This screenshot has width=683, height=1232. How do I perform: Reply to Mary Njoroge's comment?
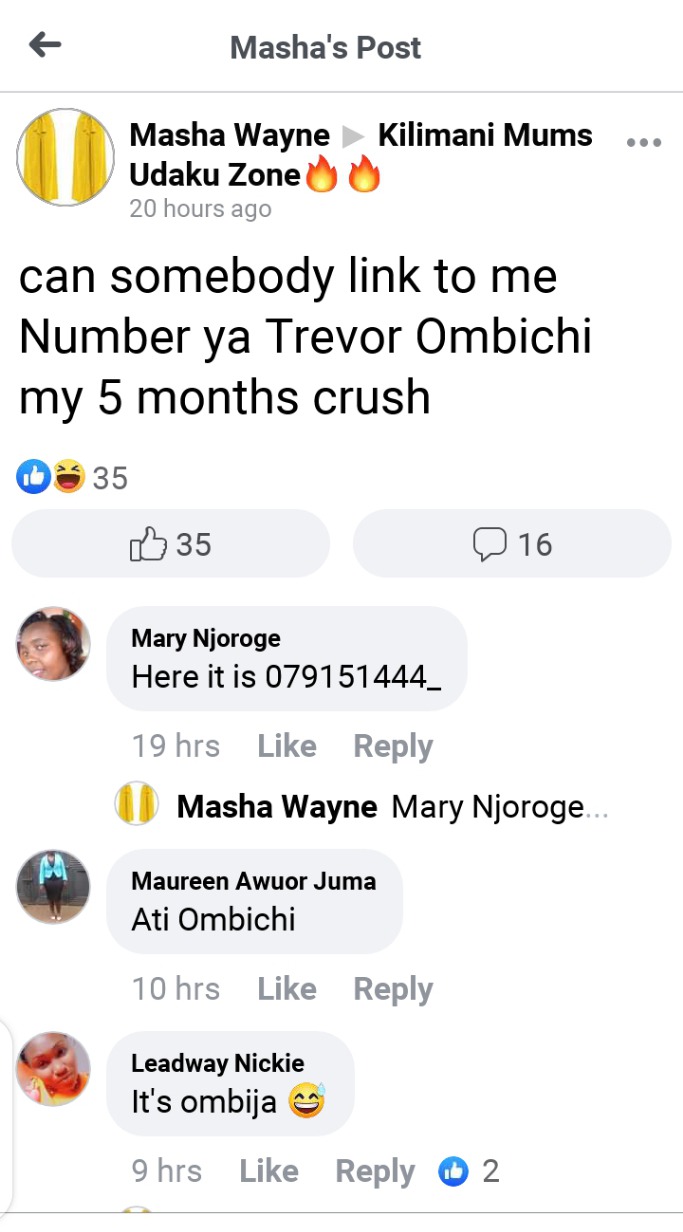[x=393, y=747]
